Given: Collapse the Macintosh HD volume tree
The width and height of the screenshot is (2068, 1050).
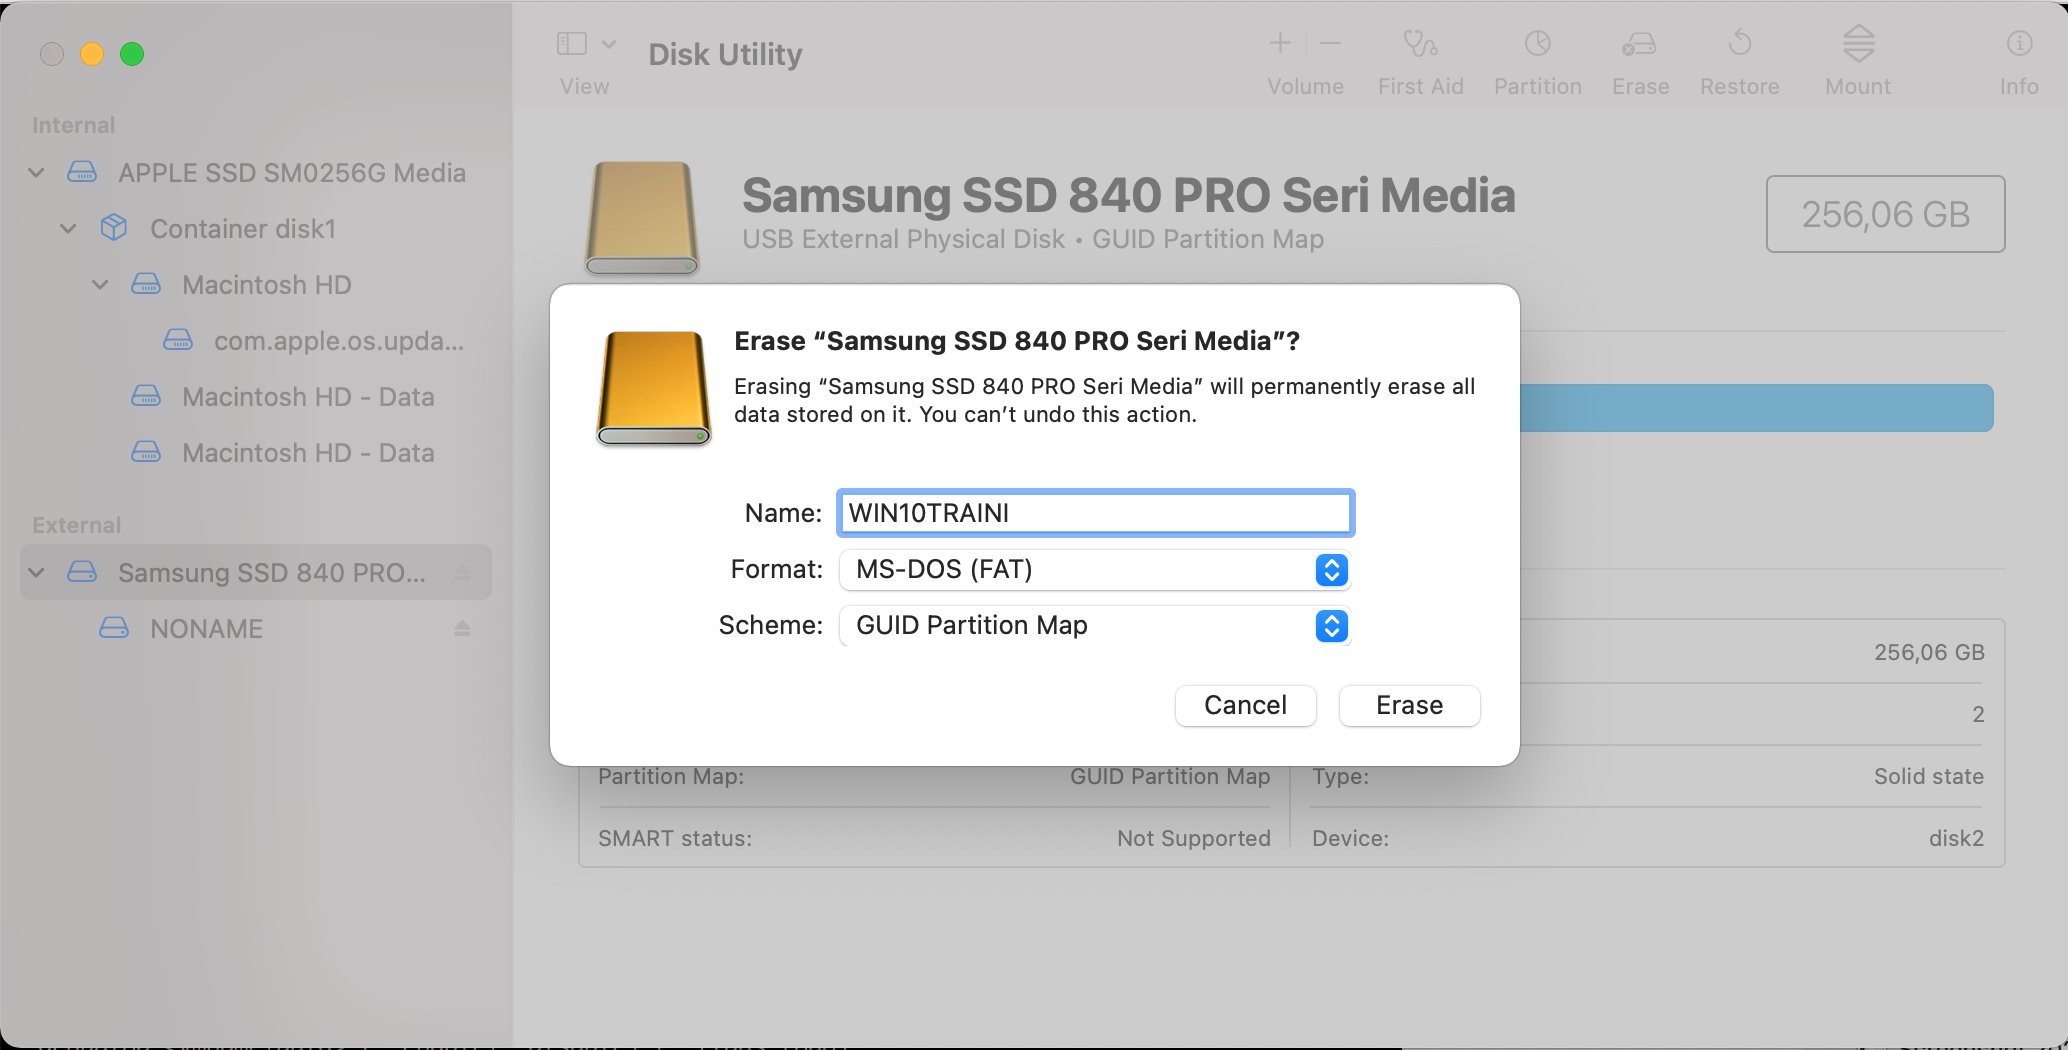Looking at the screenshot, I should pos(100,285).
